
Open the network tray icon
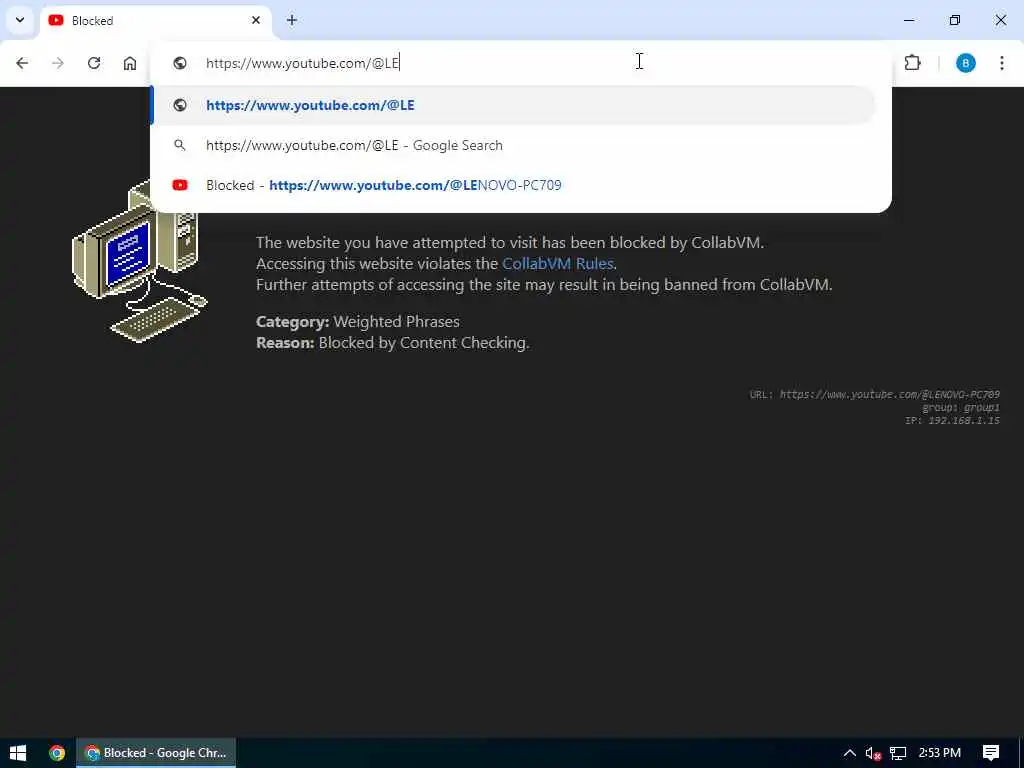[898, 753]
